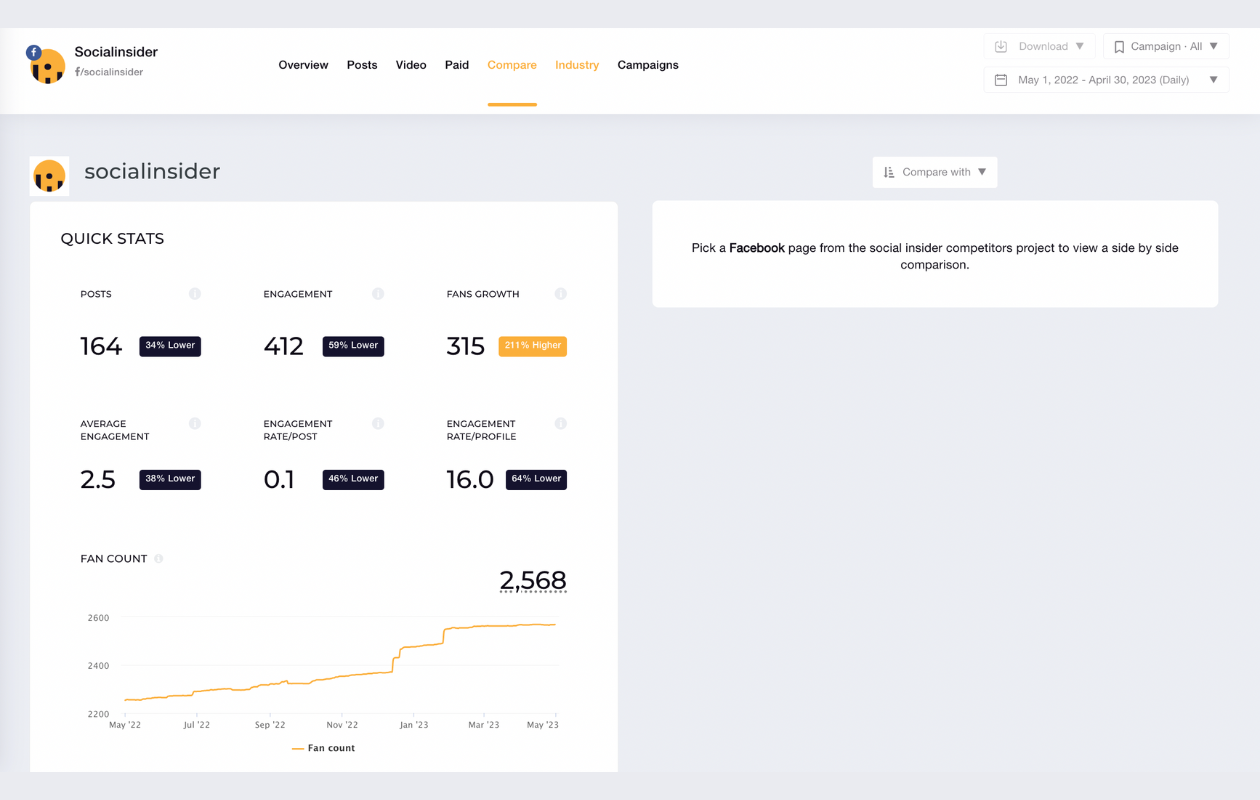Open the Overview tab
The width and height of the screenshot is (1260, 800).
(303, 65)
